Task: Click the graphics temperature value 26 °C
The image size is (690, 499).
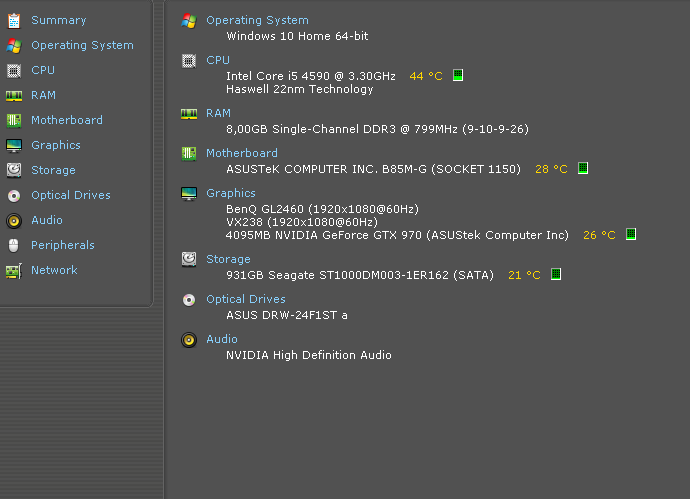Action: pos(599,235)
